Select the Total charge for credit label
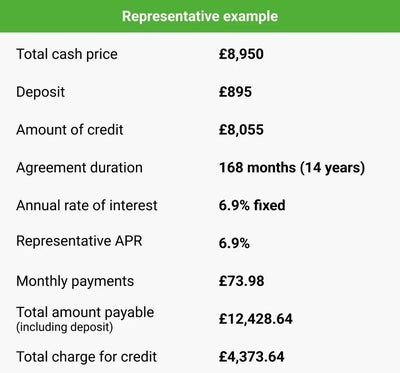 pyautogui.click(x=86, y=357)
